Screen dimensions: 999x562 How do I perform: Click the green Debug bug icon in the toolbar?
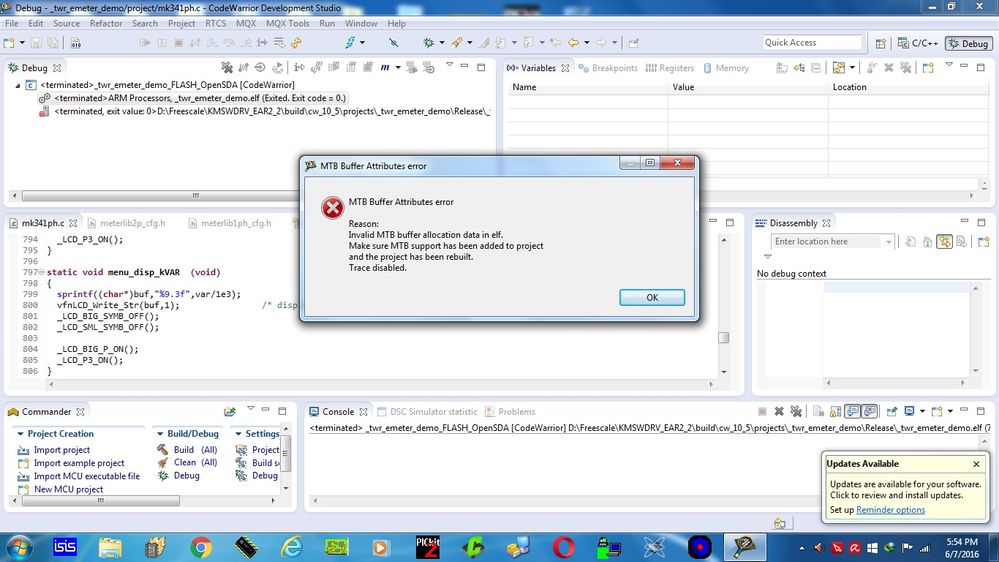tap(429, 43)
